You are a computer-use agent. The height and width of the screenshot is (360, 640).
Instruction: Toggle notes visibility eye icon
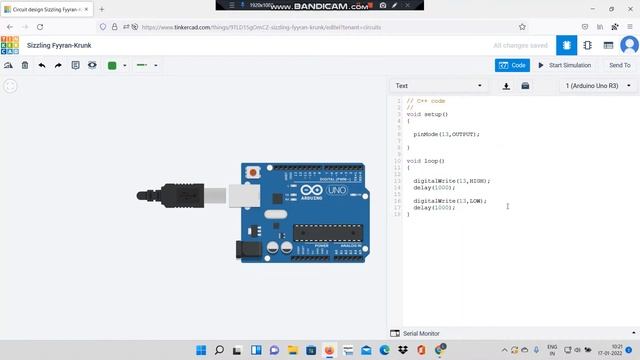coord(92,65)
